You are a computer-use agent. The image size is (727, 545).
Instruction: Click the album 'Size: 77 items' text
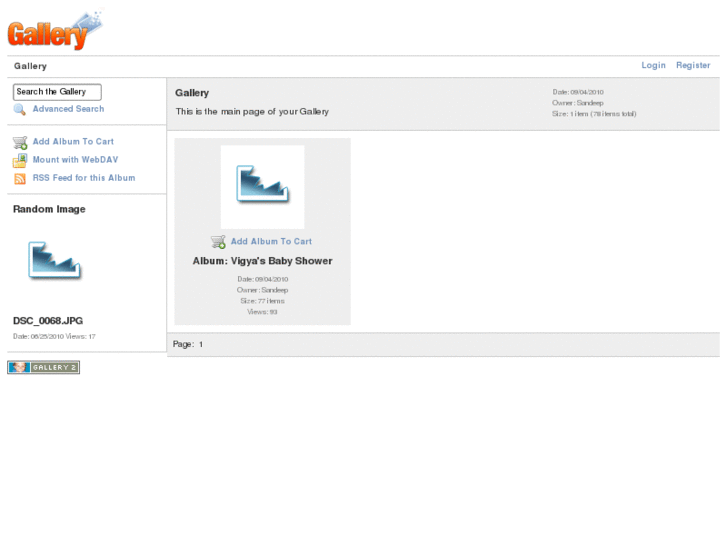pyautogui.click(x=262, y=301)
